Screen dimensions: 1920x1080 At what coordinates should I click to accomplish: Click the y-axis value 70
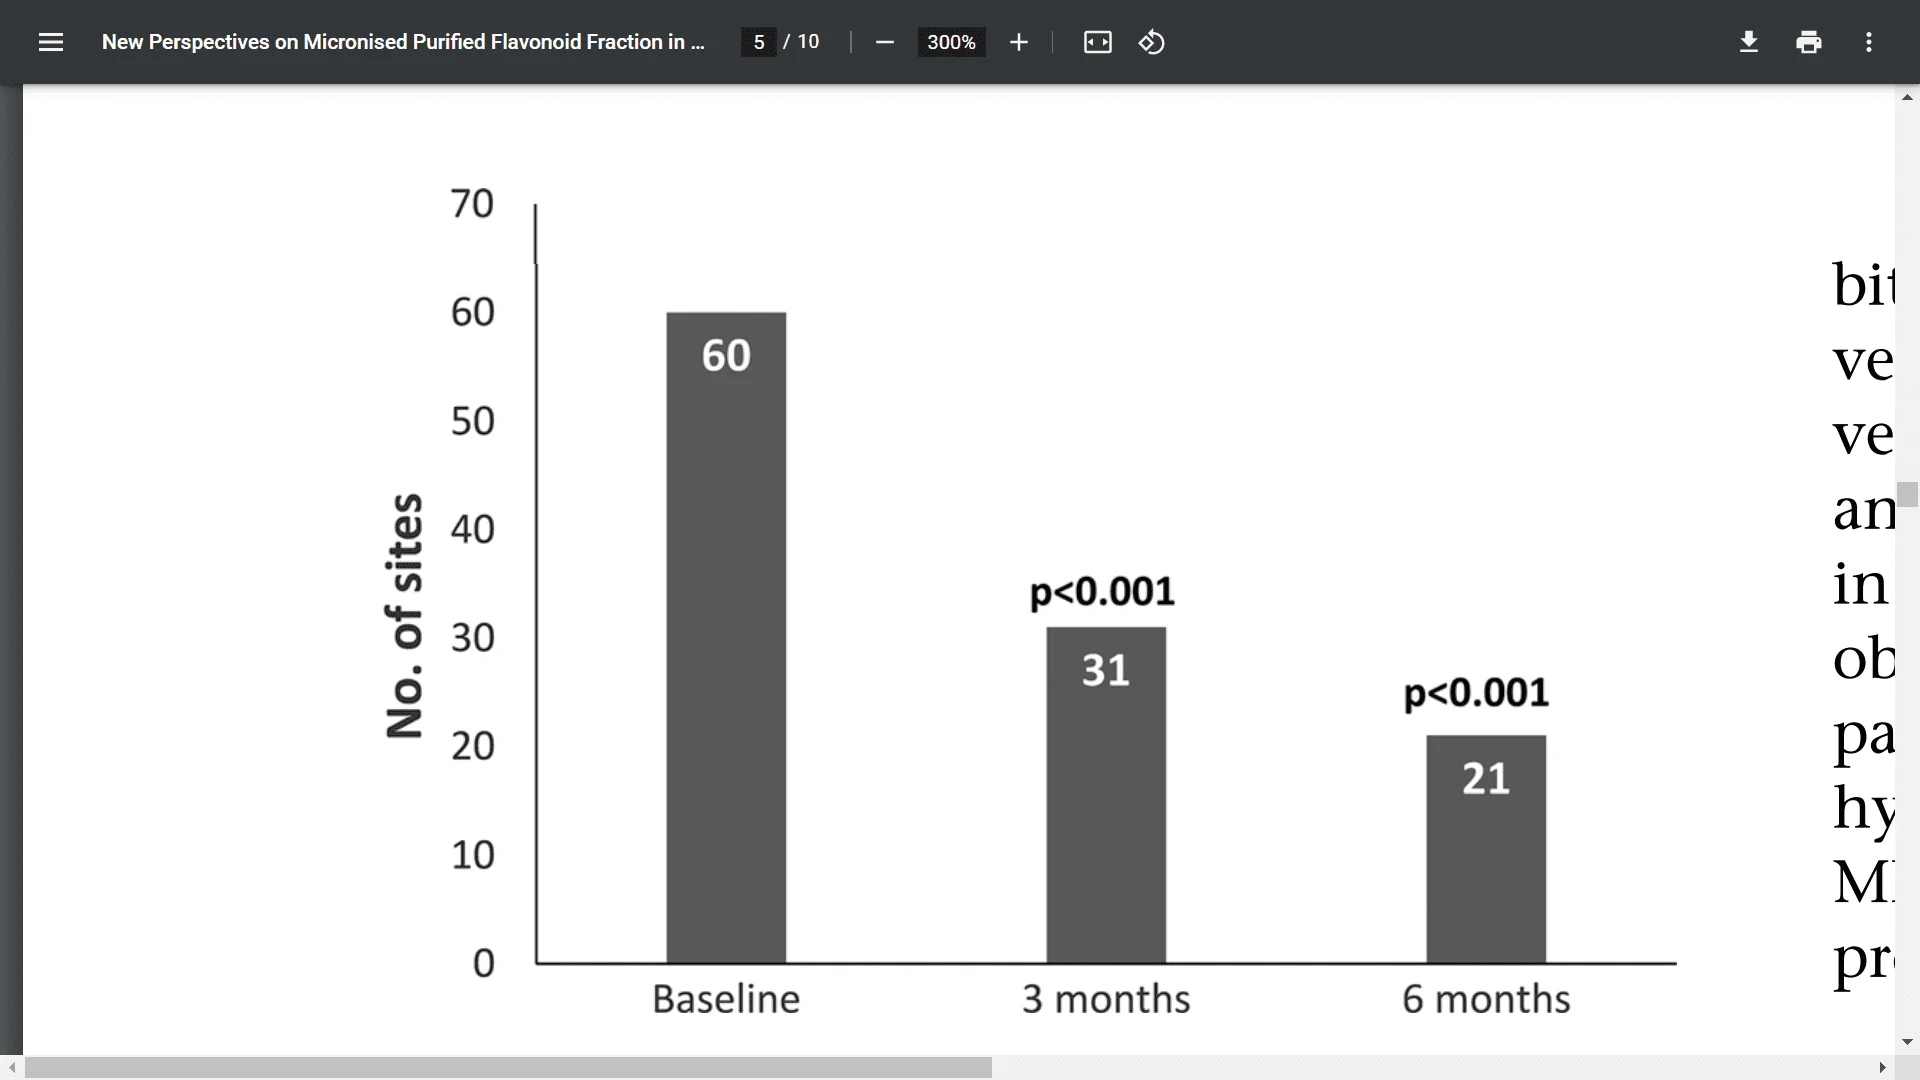coord(472,204)
